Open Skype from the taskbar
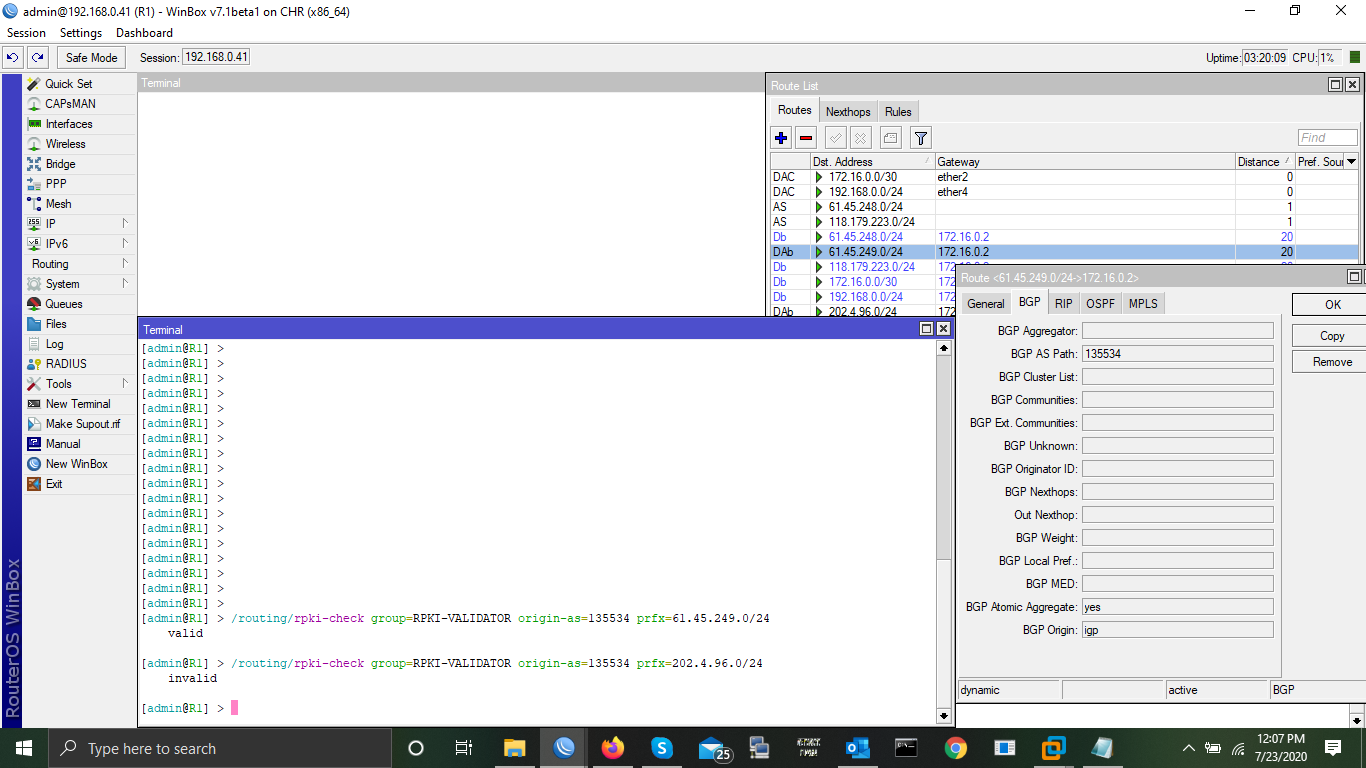The image size is (1366, 768). point(661,748)
